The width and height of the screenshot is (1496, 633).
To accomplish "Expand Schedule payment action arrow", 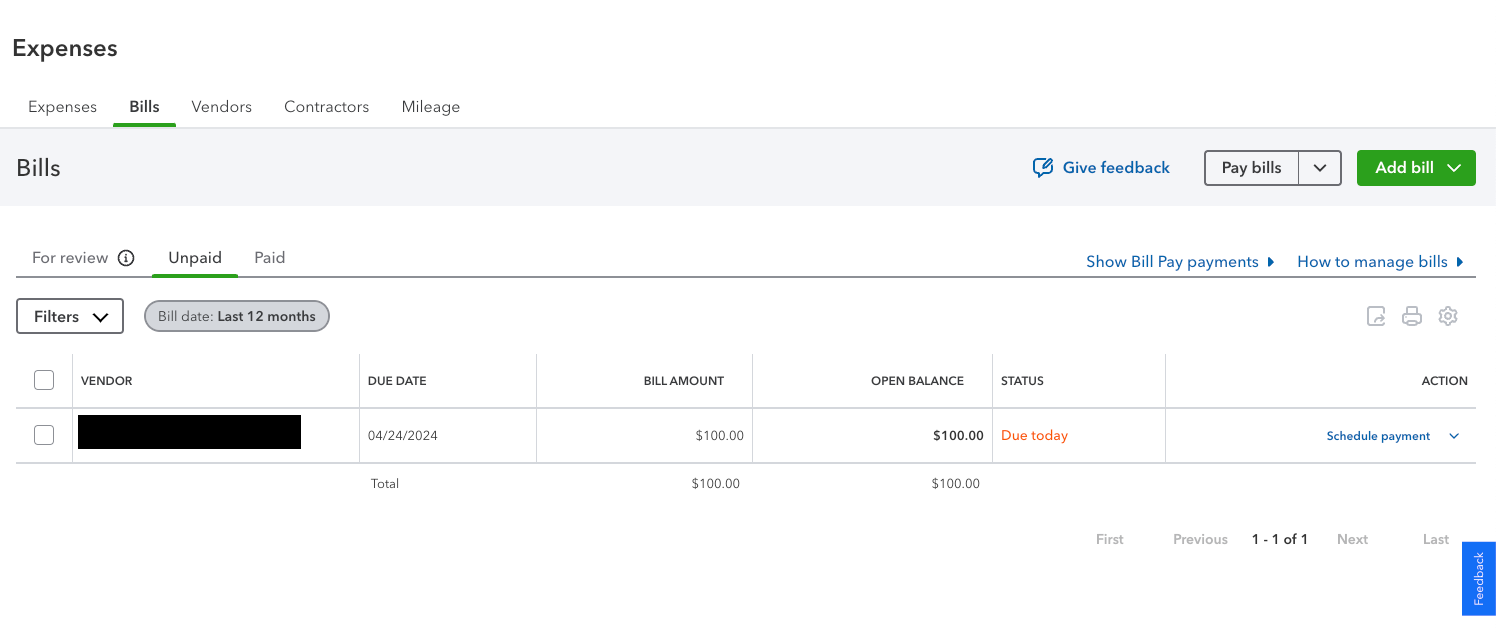I will 1454,436.
